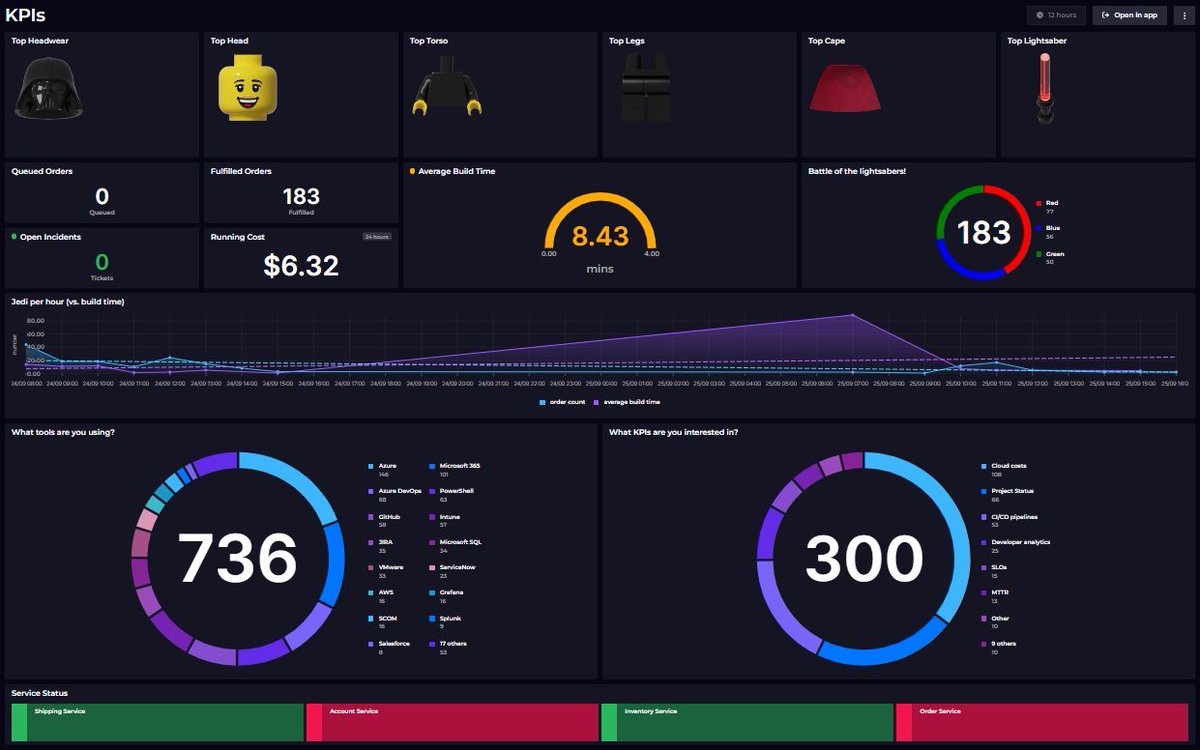
Task: Select the SCOM legend entry
Action: pyautogui.click(x=384, y=622)
